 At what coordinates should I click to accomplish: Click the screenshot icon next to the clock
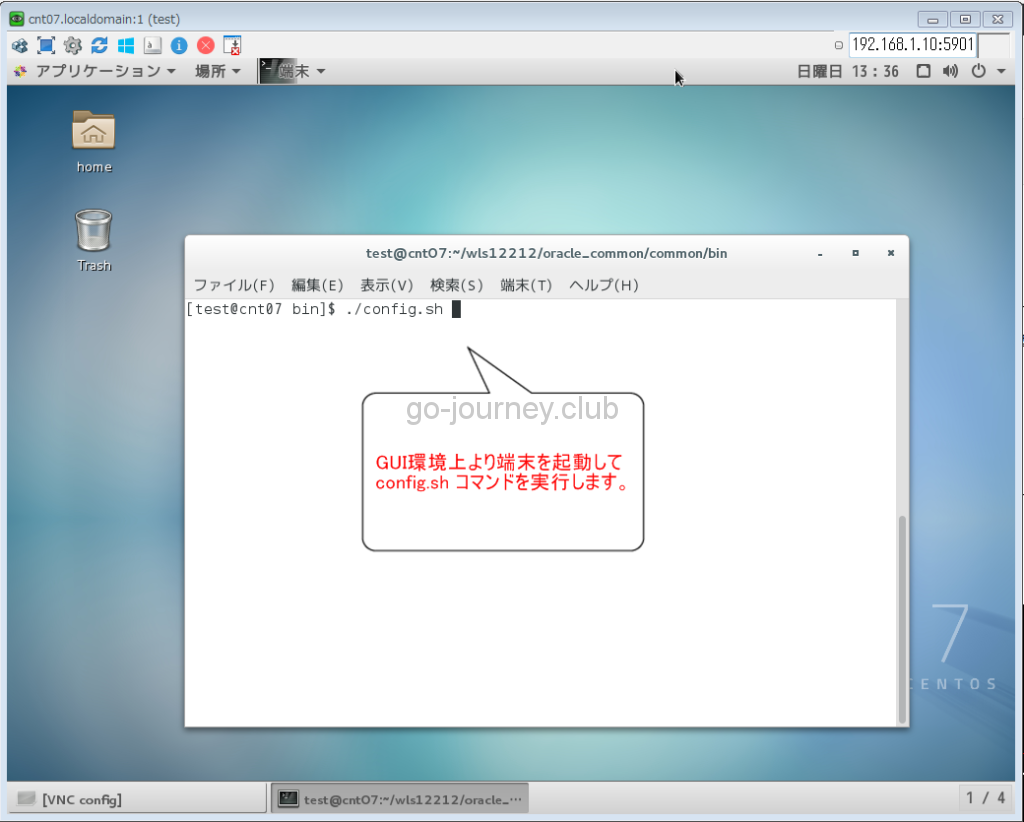[922, 70]
